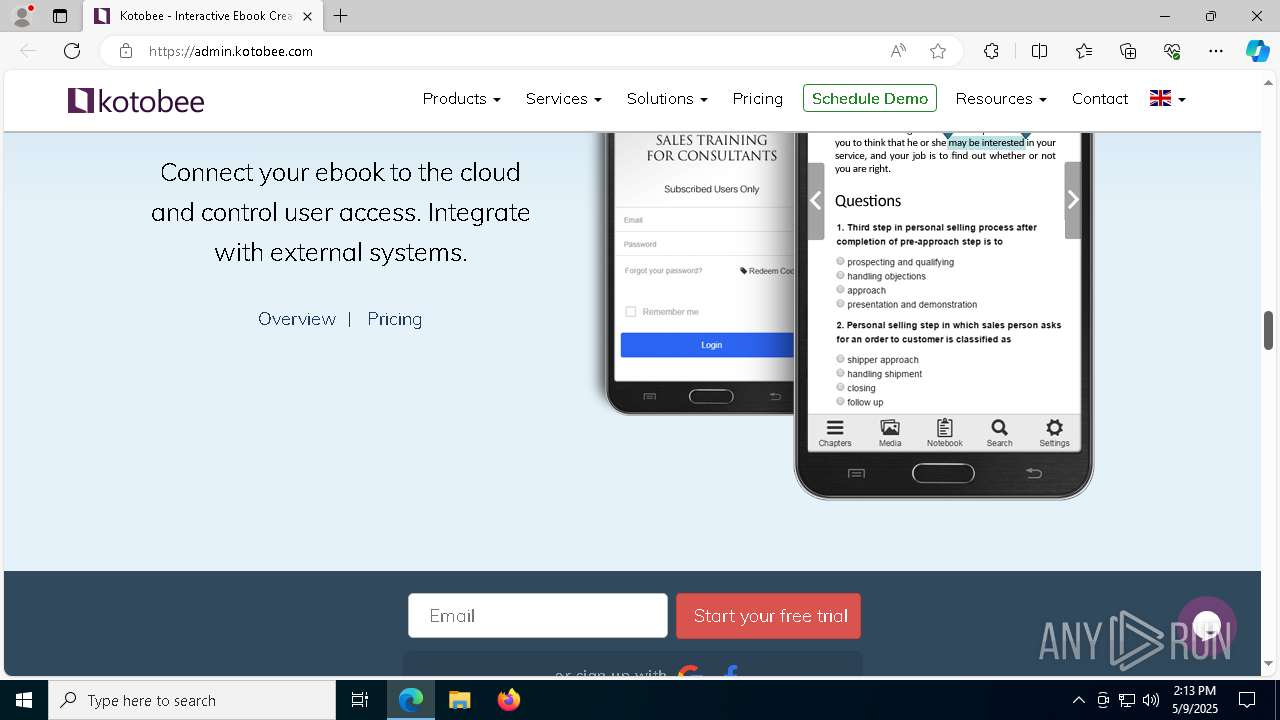The width and height of the screenshot is (1280, 720).
Task: Click the Windows taskbar search box
Action: 192,700
